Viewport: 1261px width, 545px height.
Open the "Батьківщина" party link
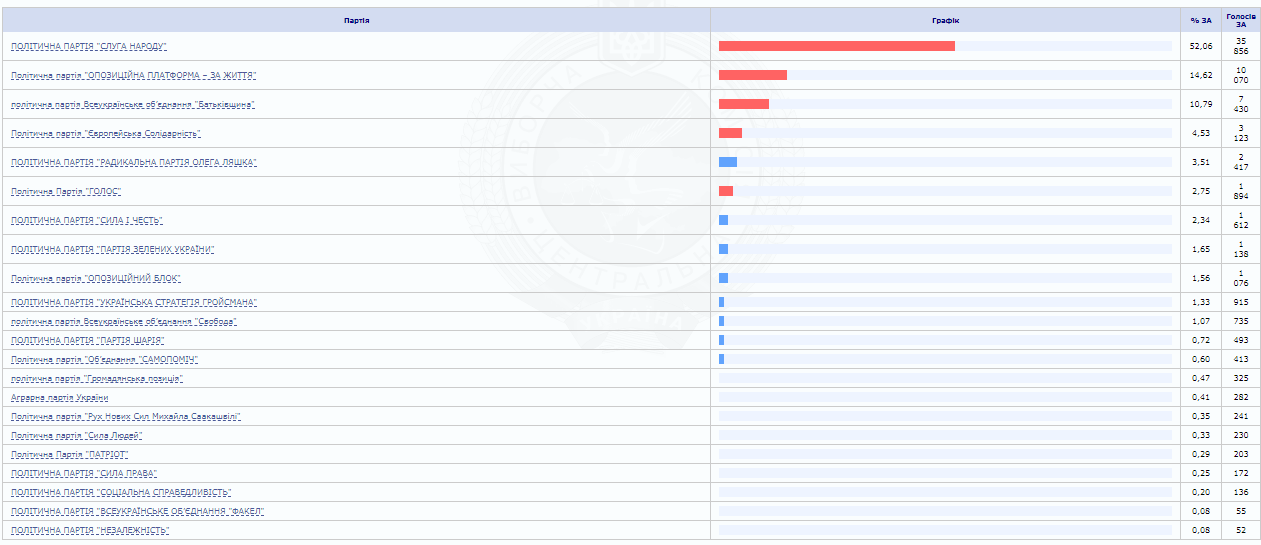[x=132, y=105]
